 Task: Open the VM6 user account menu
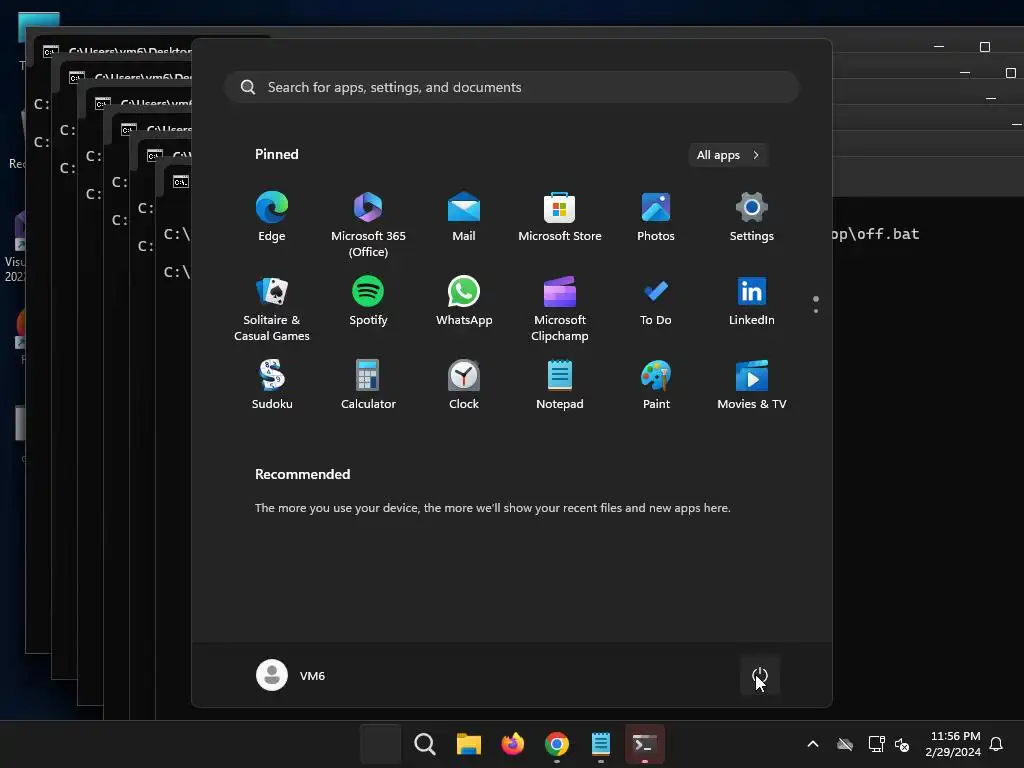[291, 675]
